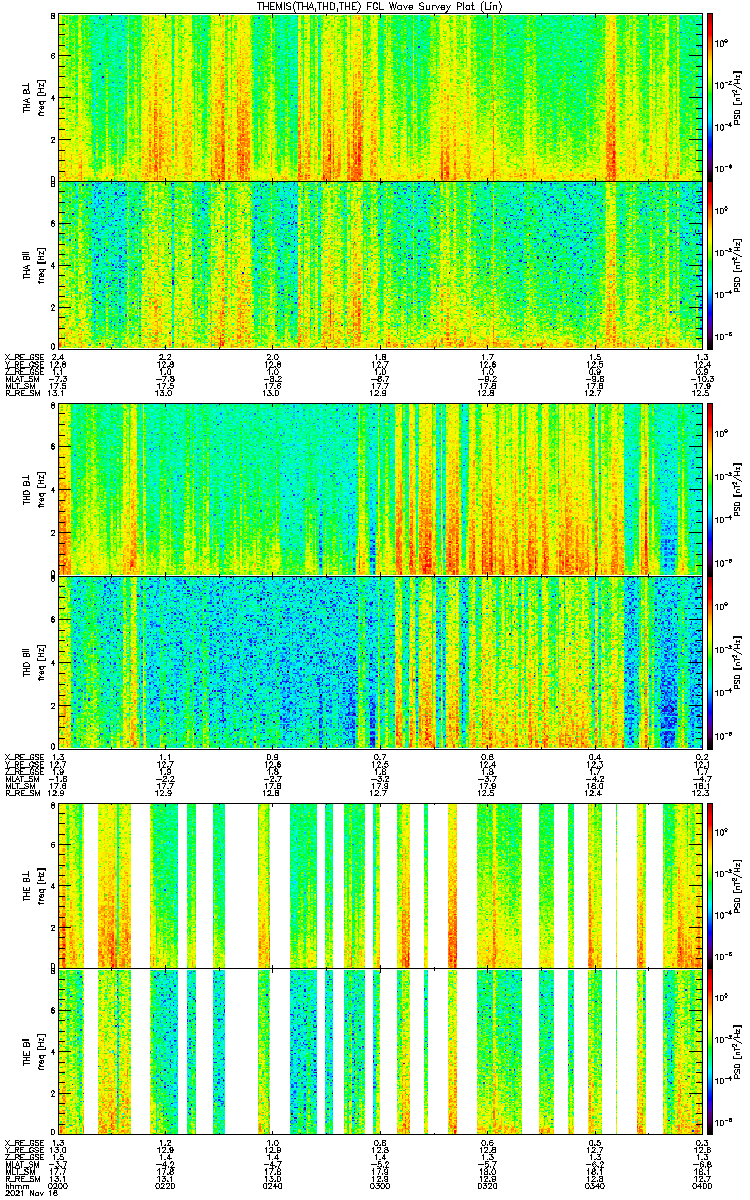750x1200 pixels.
Task: Click the 0300 time tick label
Action: point(381,1185)
